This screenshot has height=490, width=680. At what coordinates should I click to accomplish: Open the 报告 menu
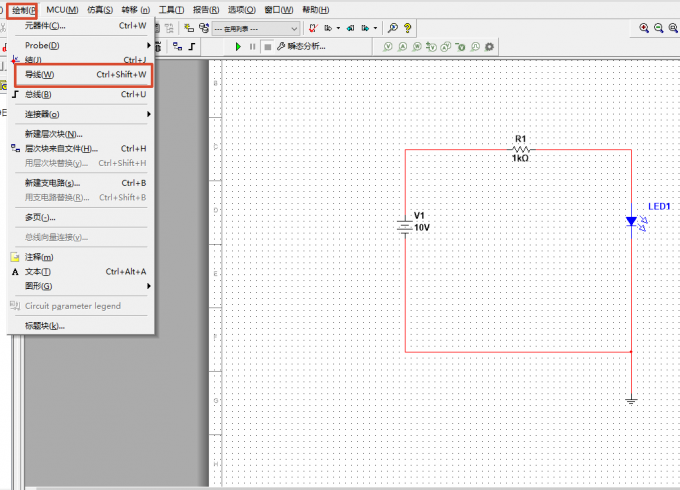(x=206, y=10)
